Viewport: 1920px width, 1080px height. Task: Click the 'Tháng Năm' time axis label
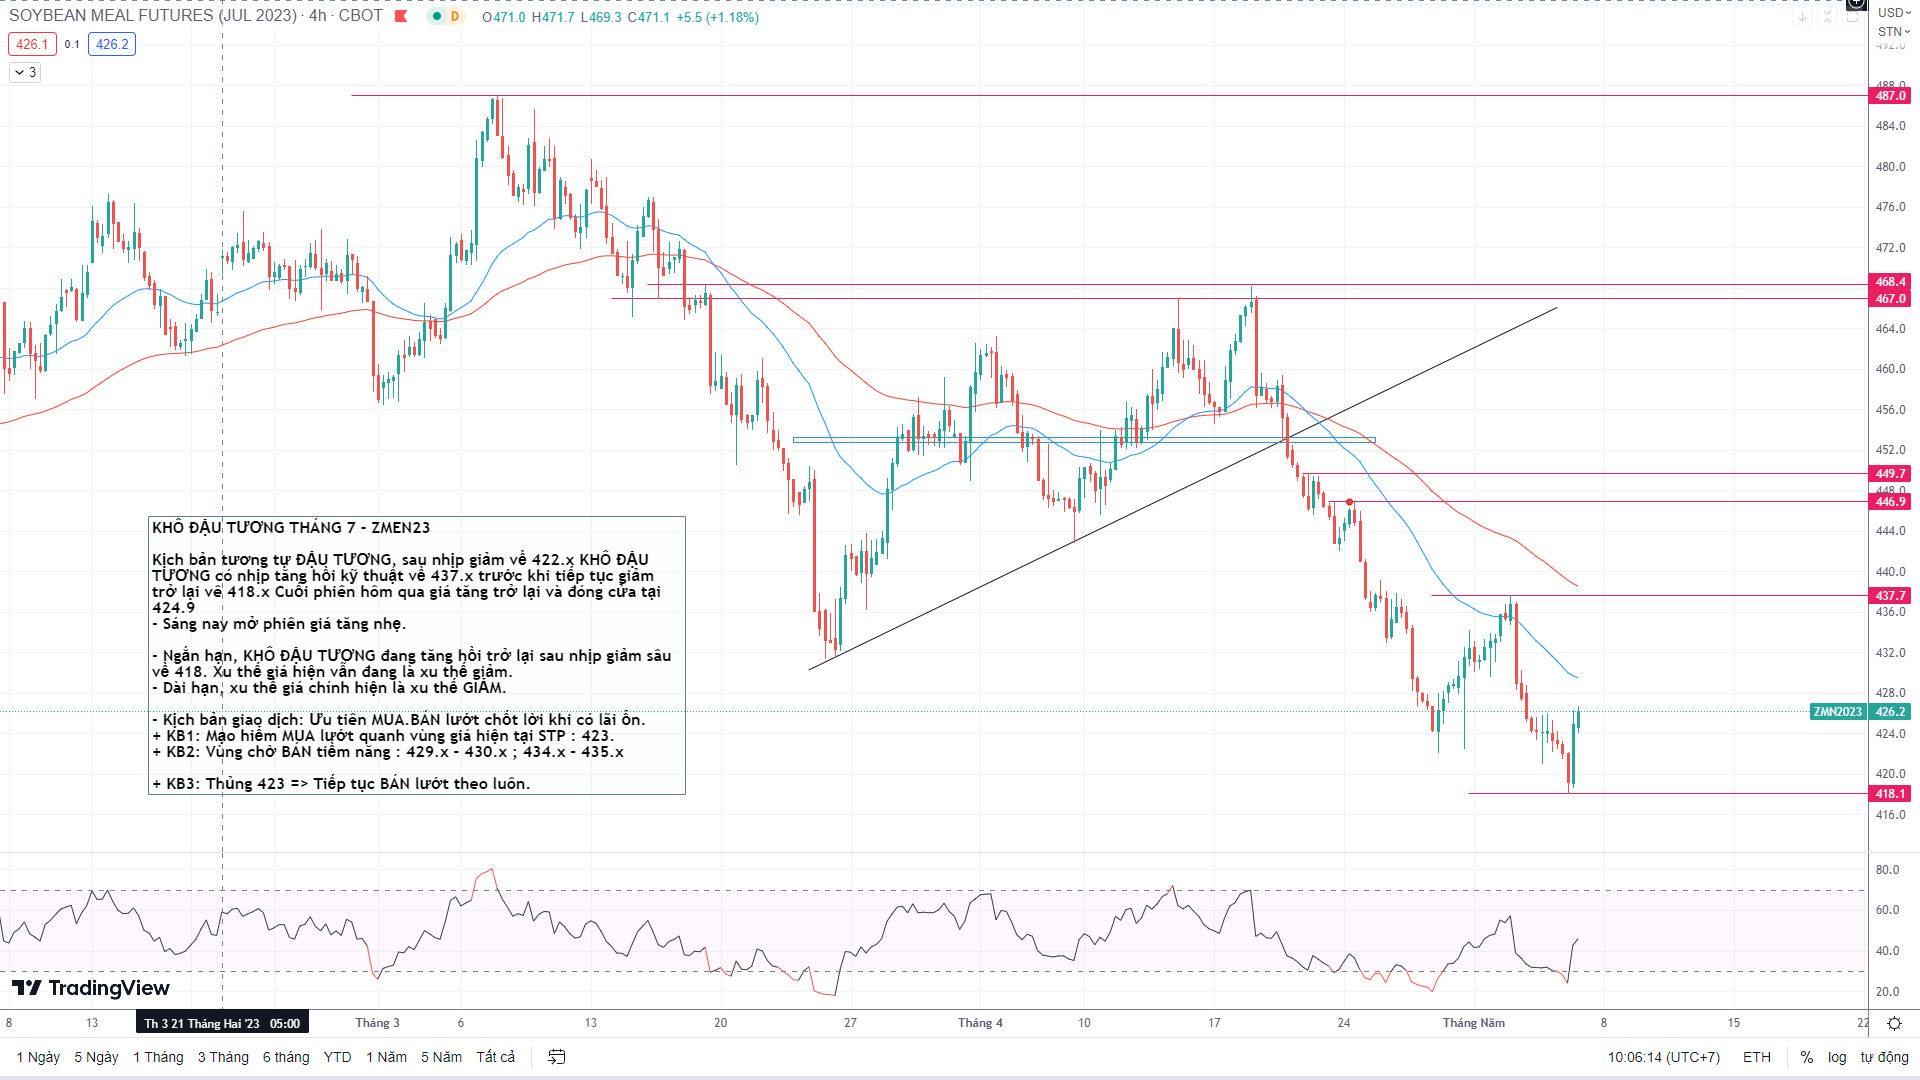point(1474,1023)
